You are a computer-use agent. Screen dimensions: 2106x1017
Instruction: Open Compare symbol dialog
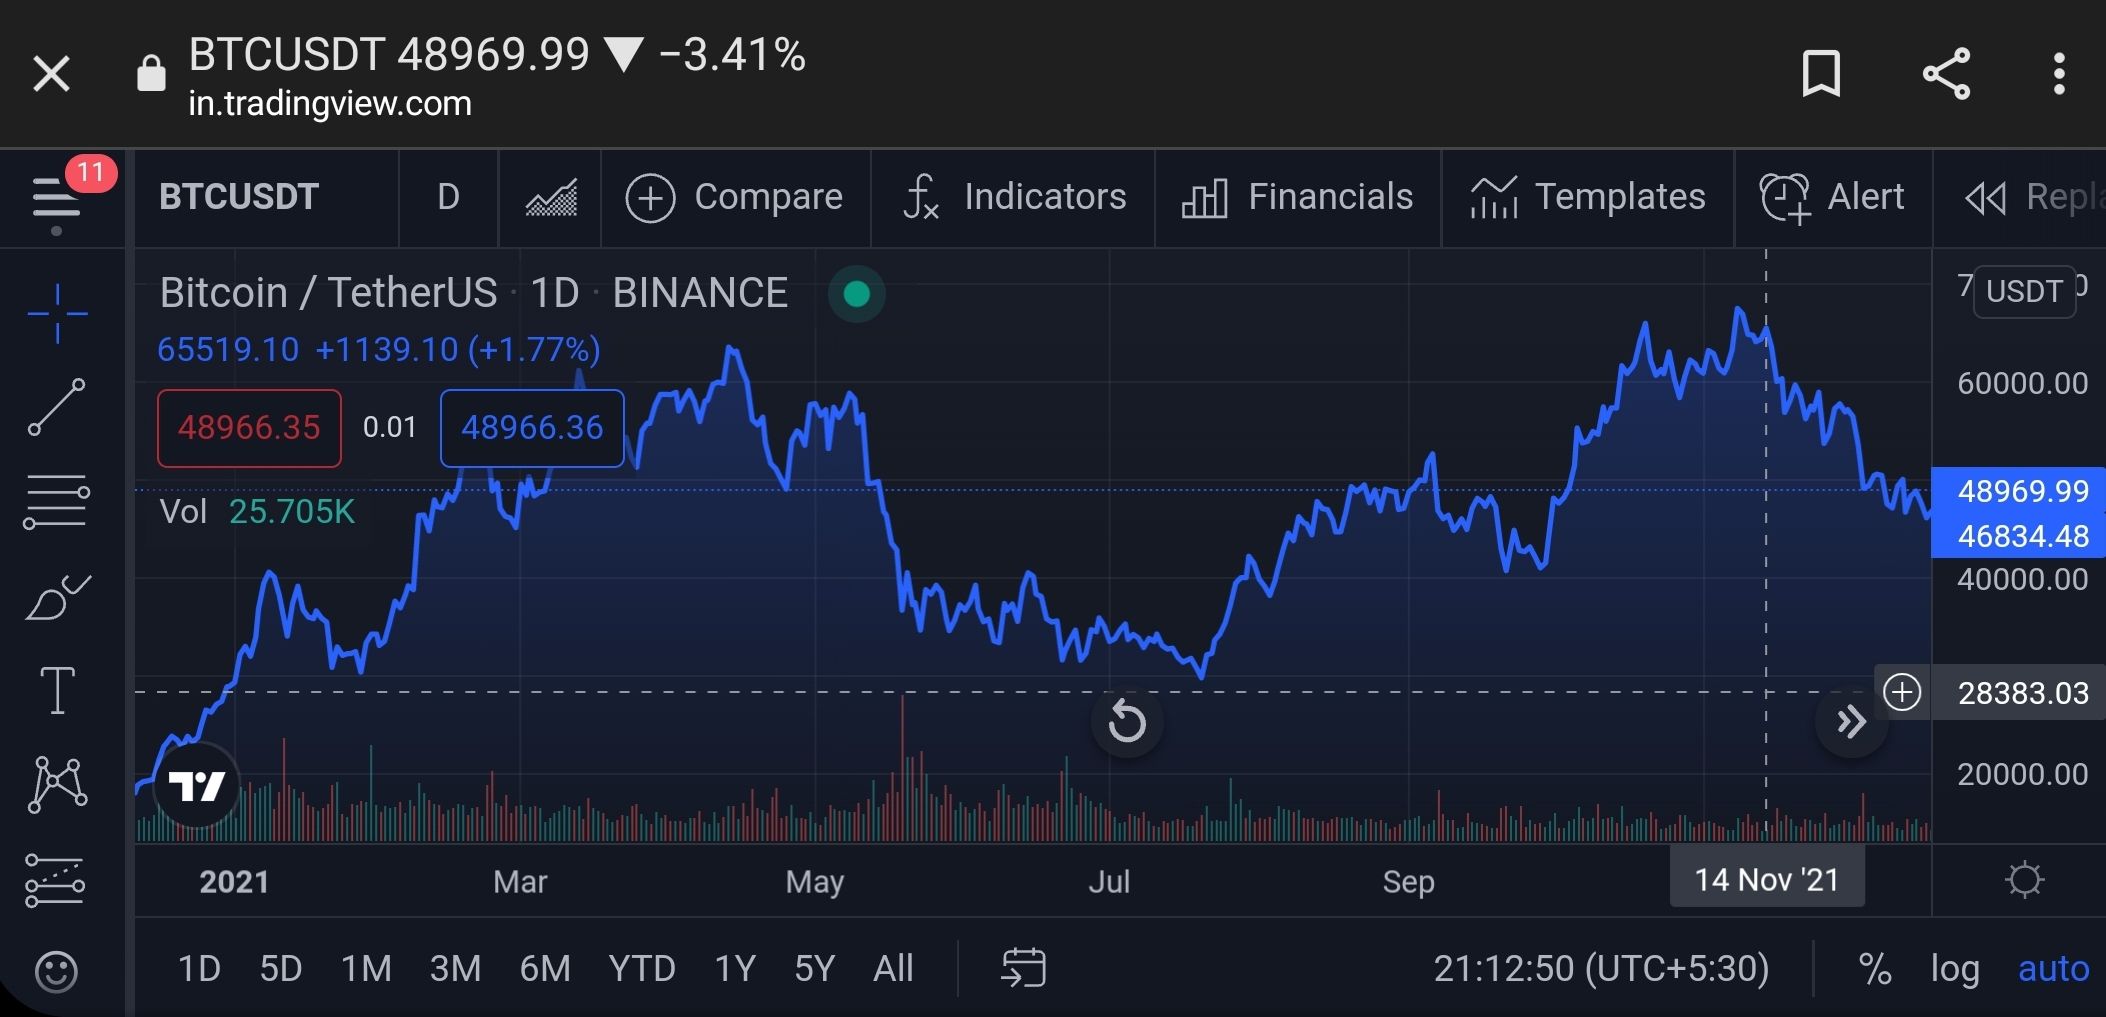pyautogui.click(x=735, y=197)
